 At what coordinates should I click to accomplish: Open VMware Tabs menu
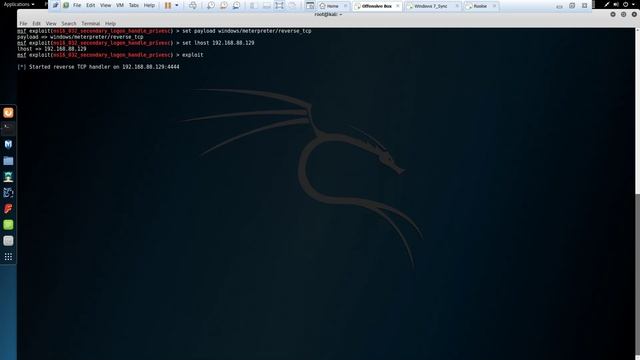pyautogui.click(x=134, y=5)
